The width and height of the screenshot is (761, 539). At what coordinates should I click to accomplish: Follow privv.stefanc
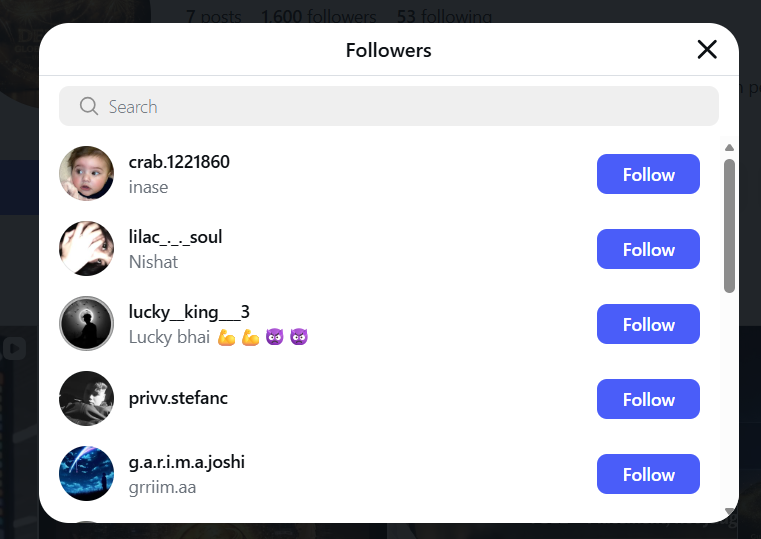point(648,399)
